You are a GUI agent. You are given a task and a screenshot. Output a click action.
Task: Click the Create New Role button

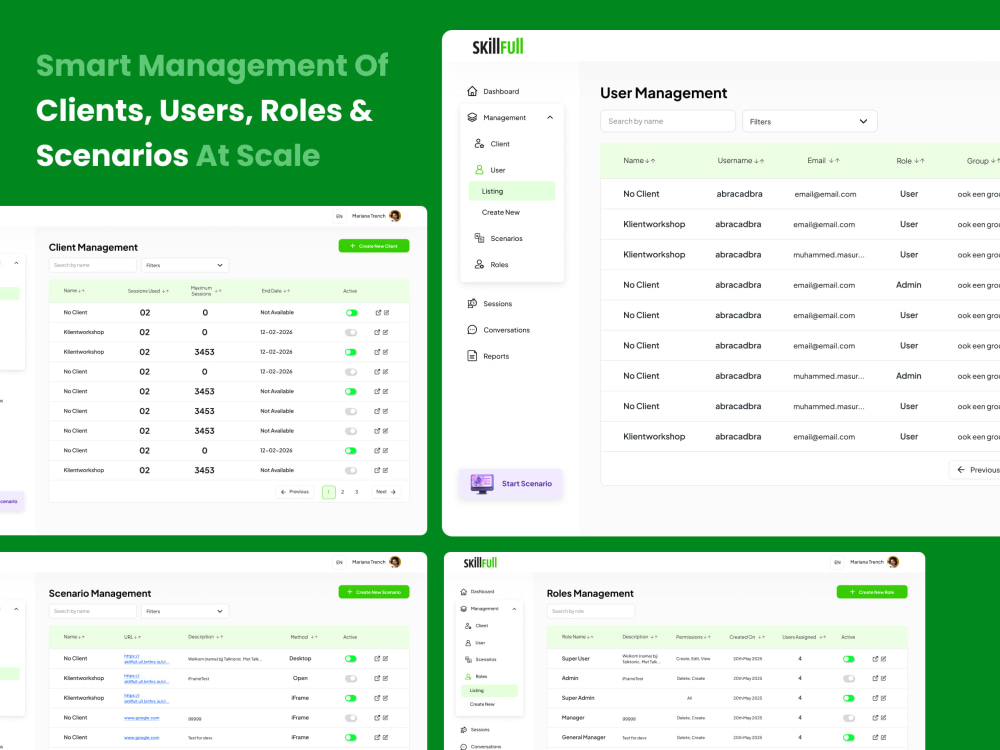pyautogui.click(x=872, y=592)
